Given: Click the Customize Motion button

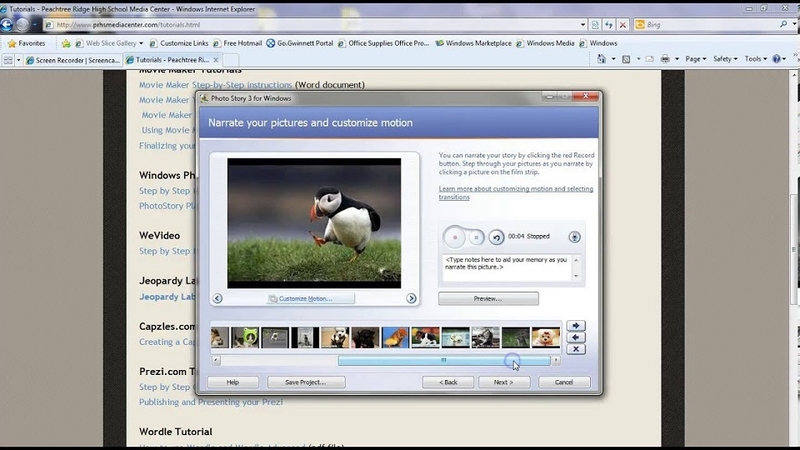Looking at the screenshot, I should [x=311, y=298].
